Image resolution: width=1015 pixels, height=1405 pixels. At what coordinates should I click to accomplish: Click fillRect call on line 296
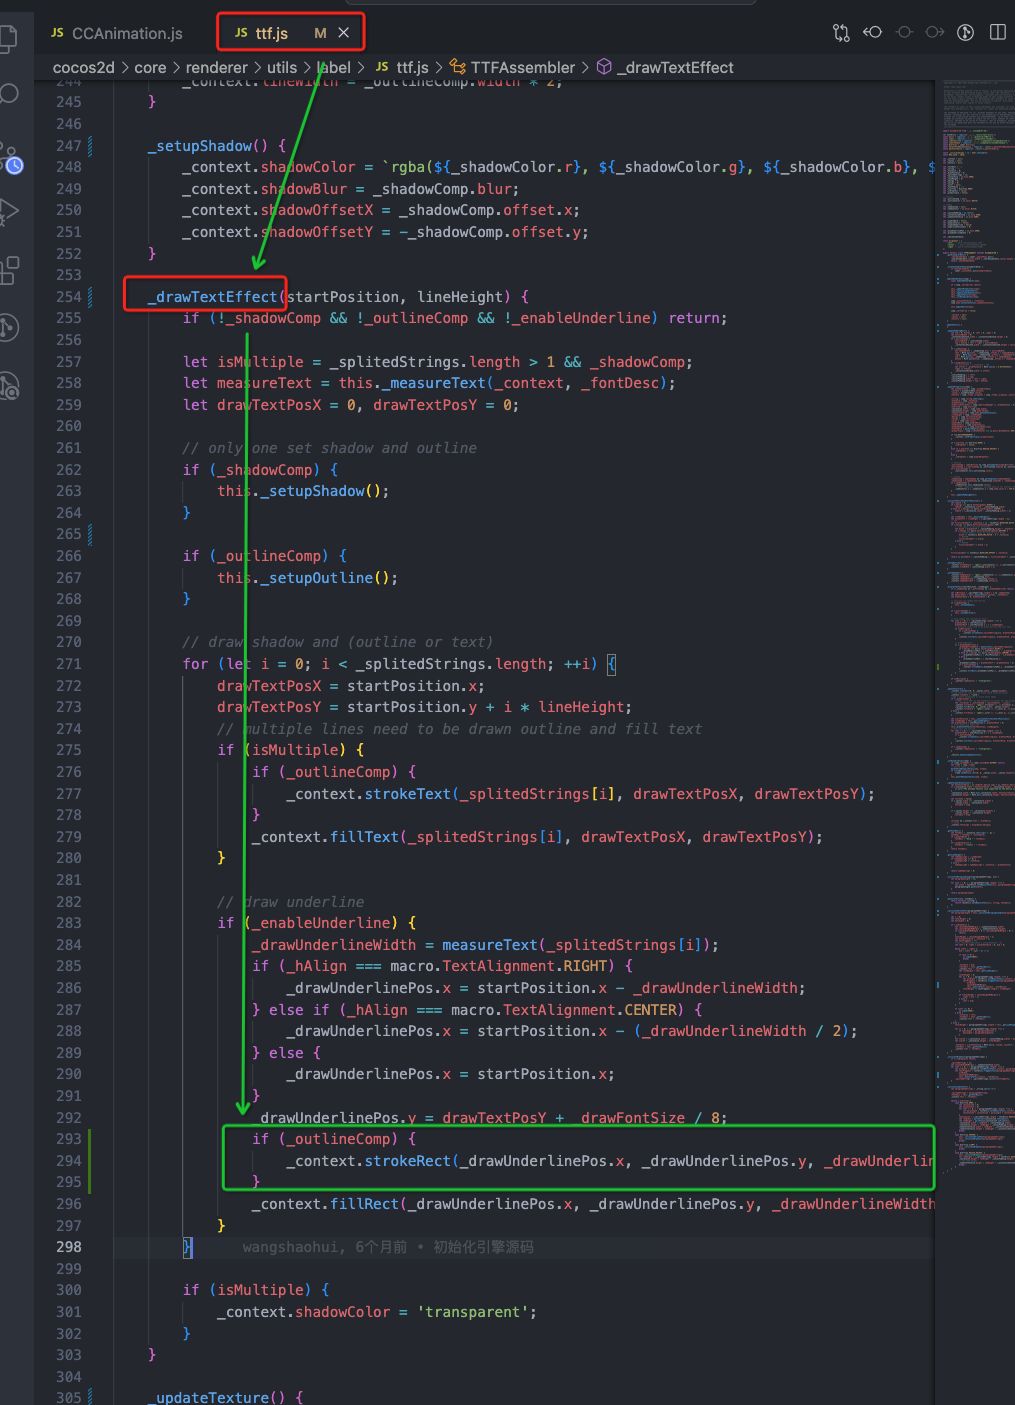point(364,1204)
